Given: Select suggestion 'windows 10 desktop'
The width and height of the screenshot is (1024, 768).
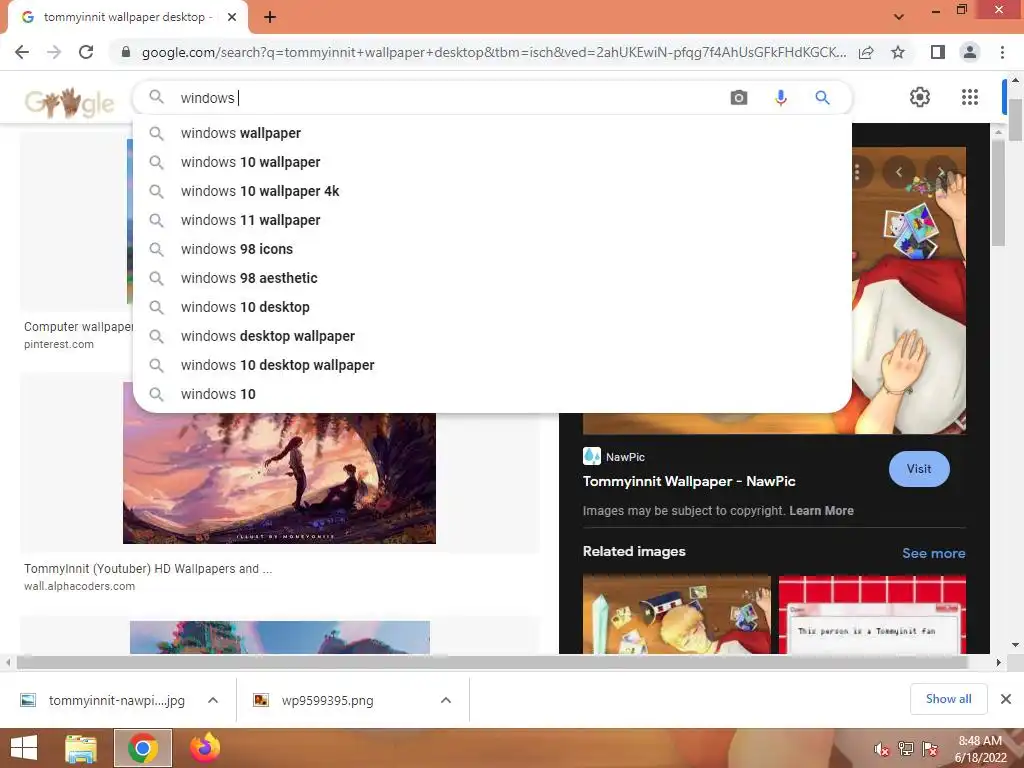Looking at the screenshot, I should point(492,307).
